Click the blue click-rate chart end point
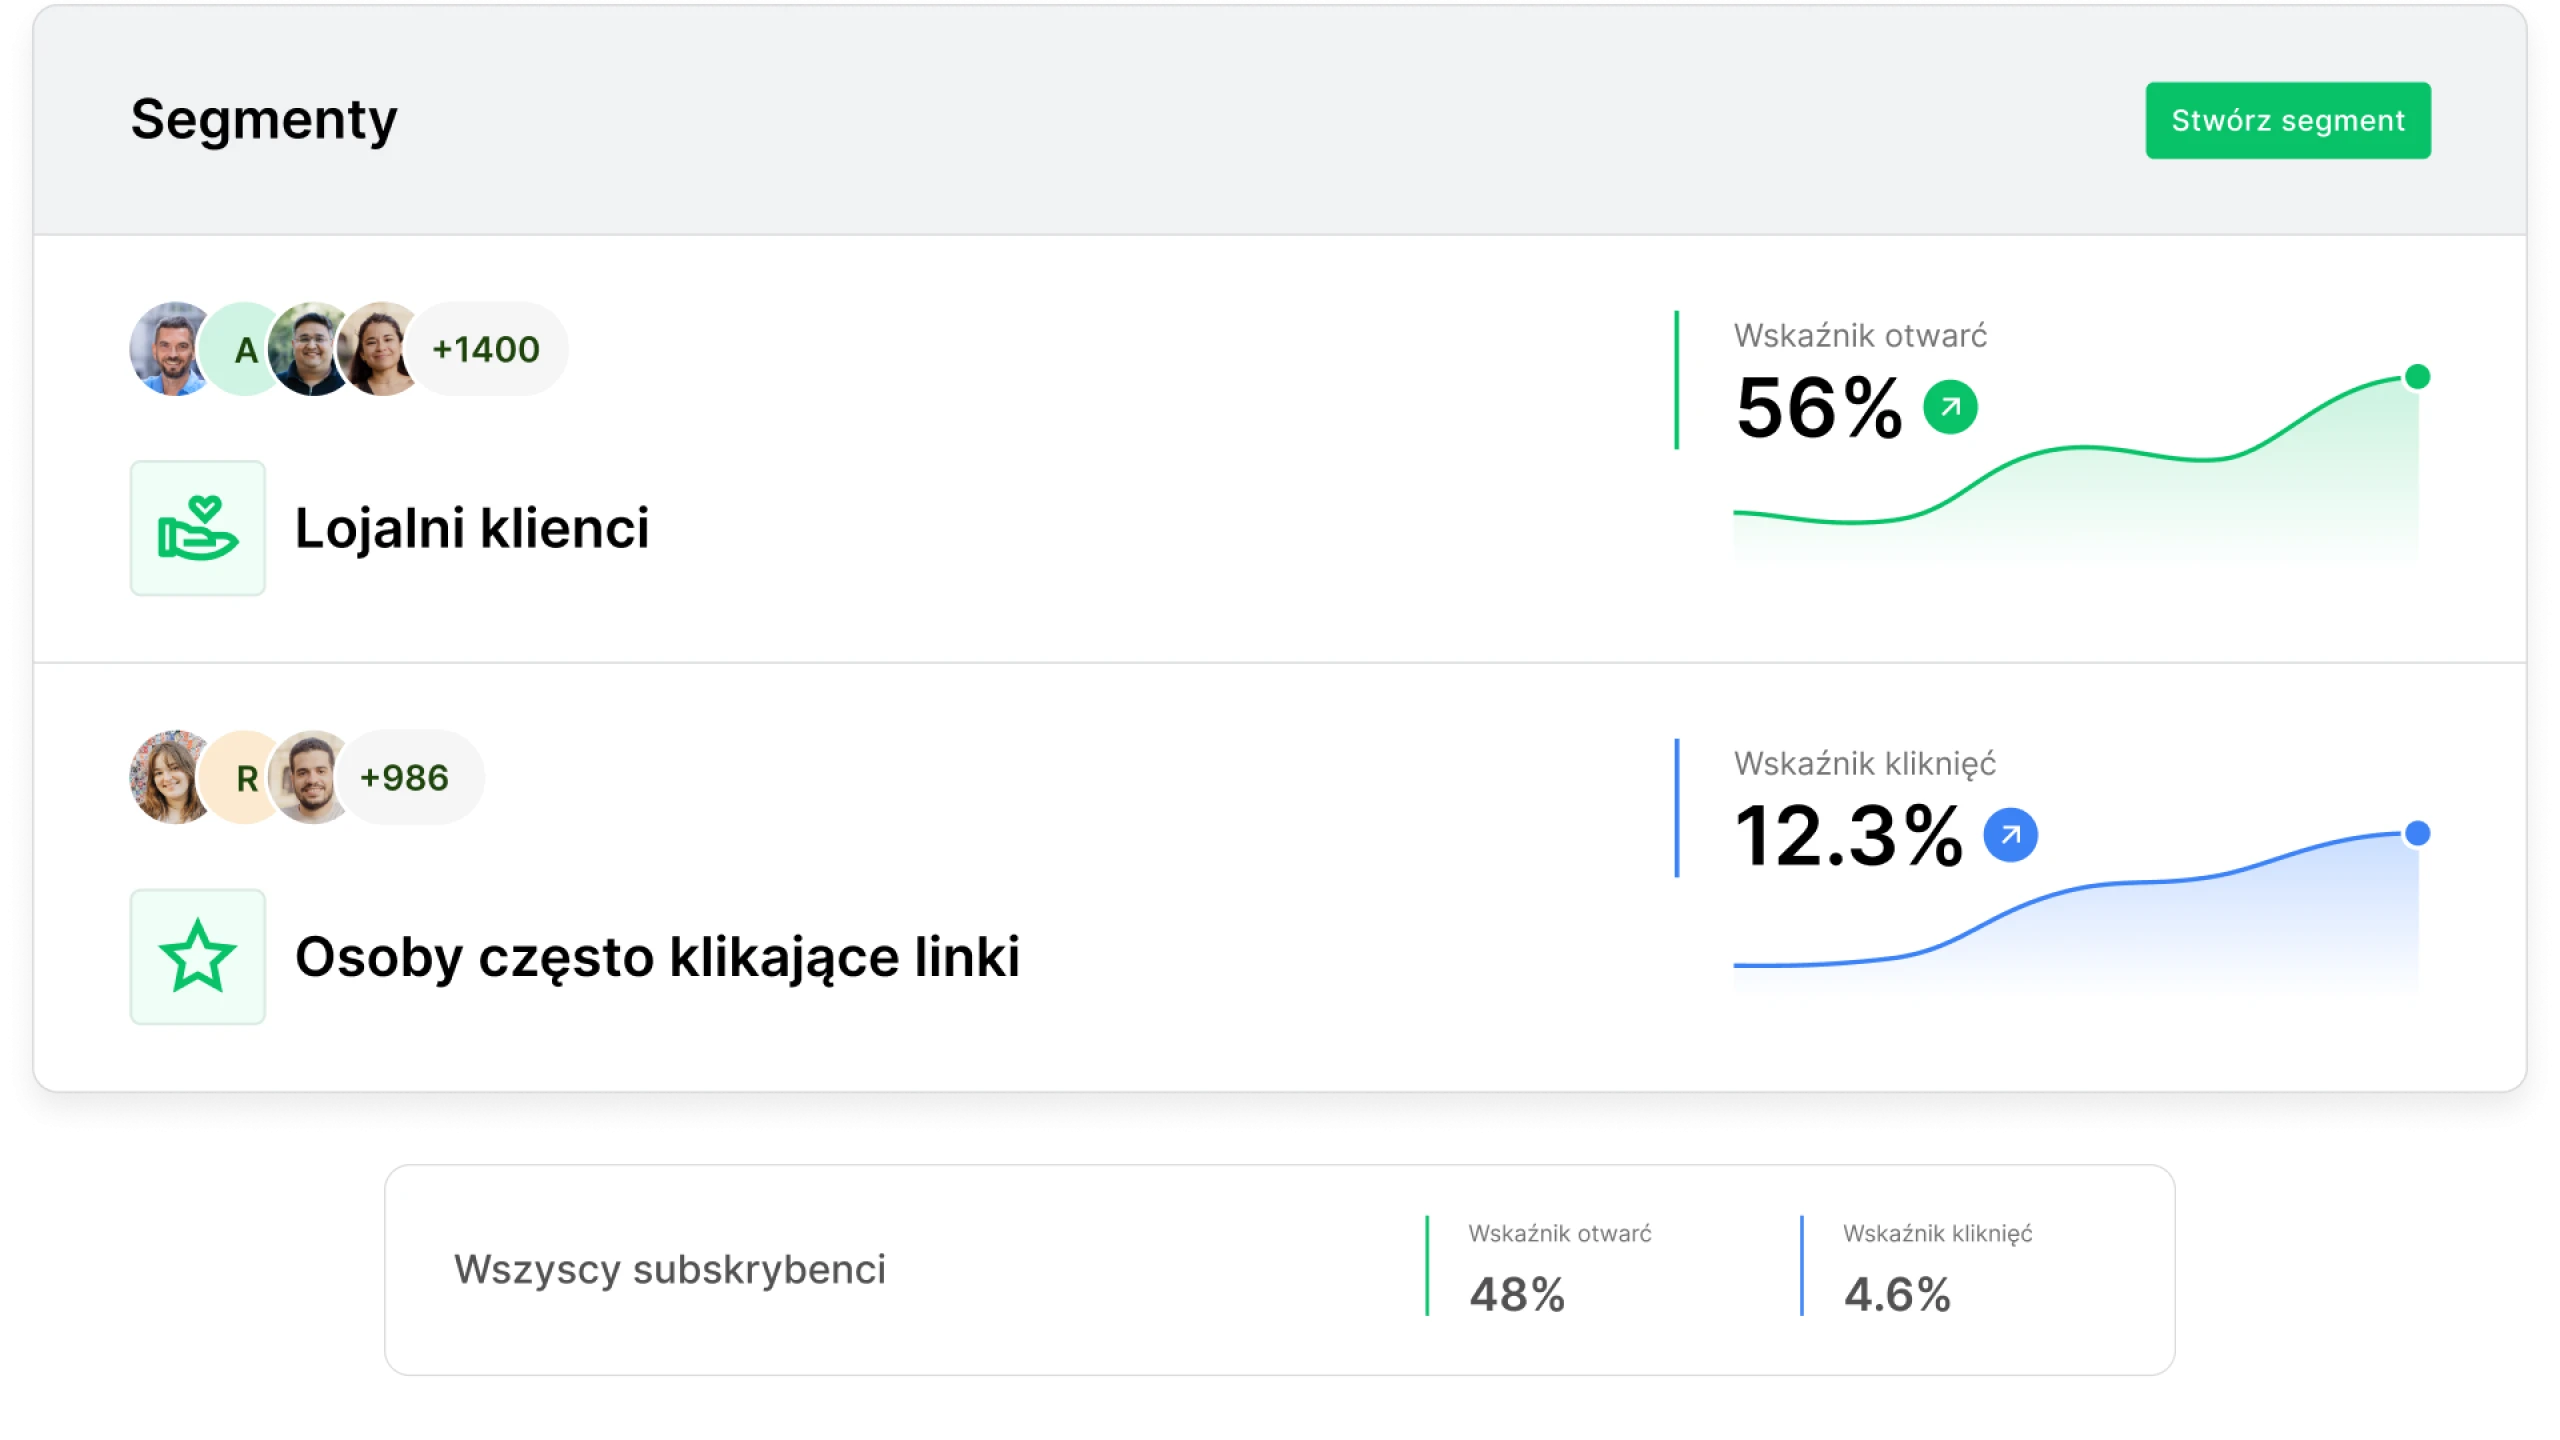 tap(2417, 833)
